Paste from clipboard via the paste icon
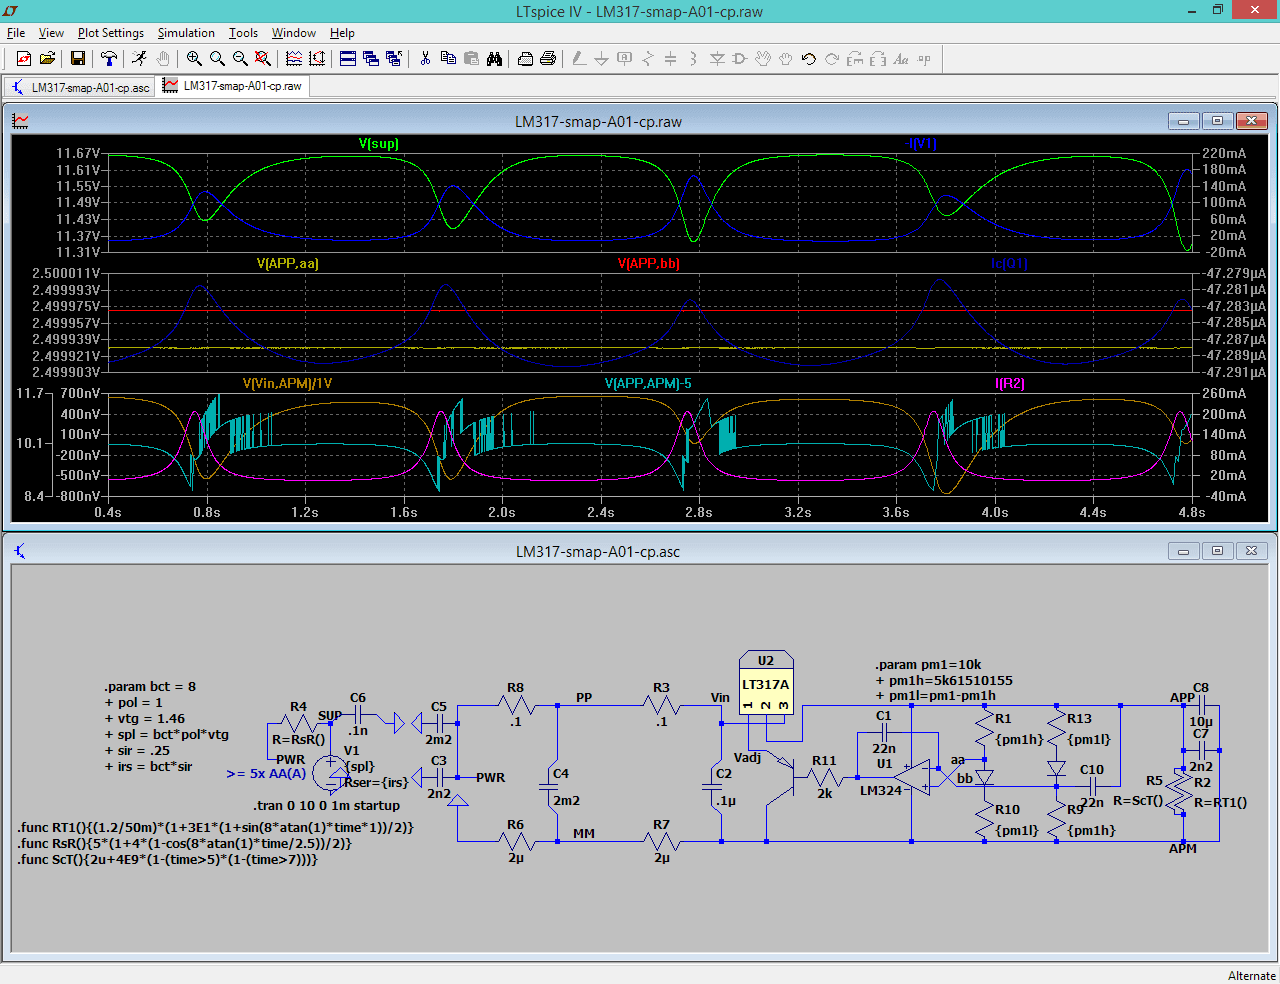 click(472, 58)
